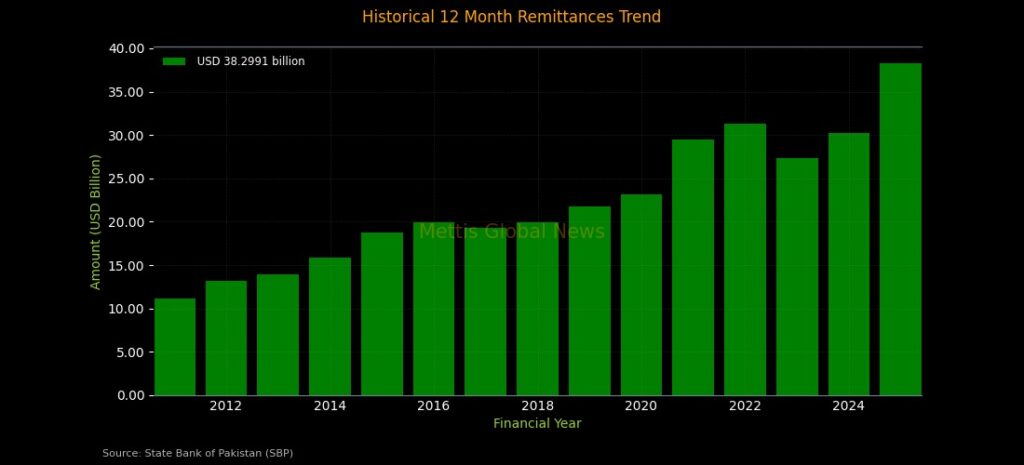
Task: Click the 2016 x-axis tick label
Action: pyautogui.click(x=433, y=406)
